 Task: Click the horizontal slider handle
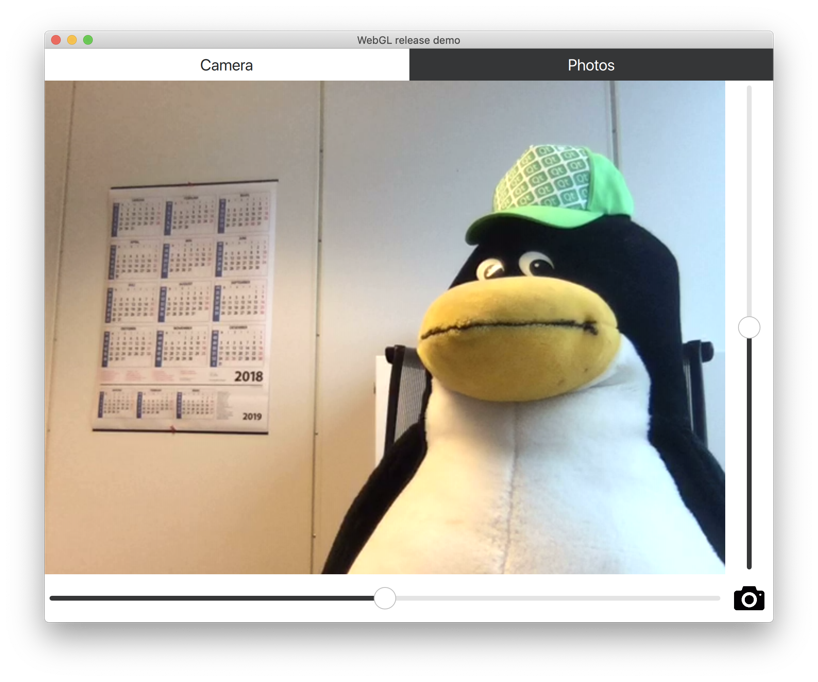[385, 598]
